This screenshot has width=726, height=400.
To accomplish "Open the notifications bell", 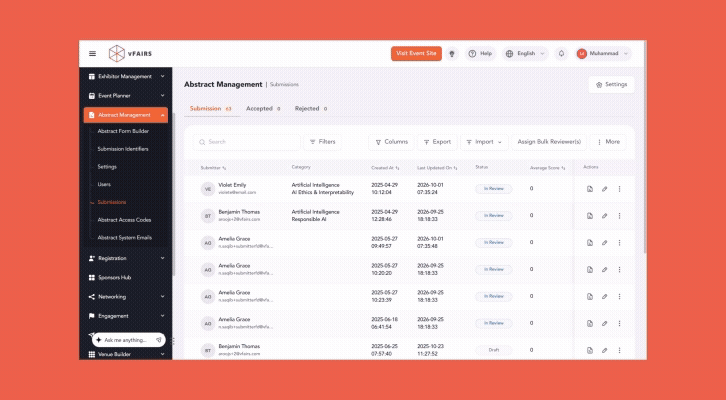I will tap(561, 54).
